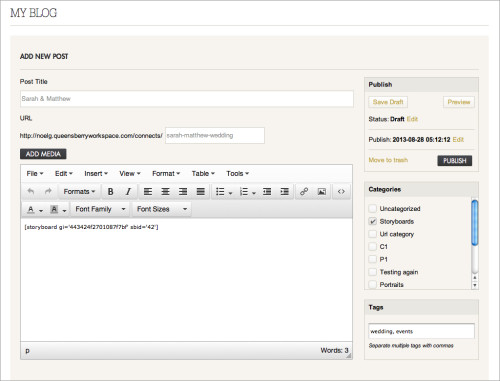The image size is (500, 381).
Task: Toggle italic formatting
Action: click(x=128, y=192)
